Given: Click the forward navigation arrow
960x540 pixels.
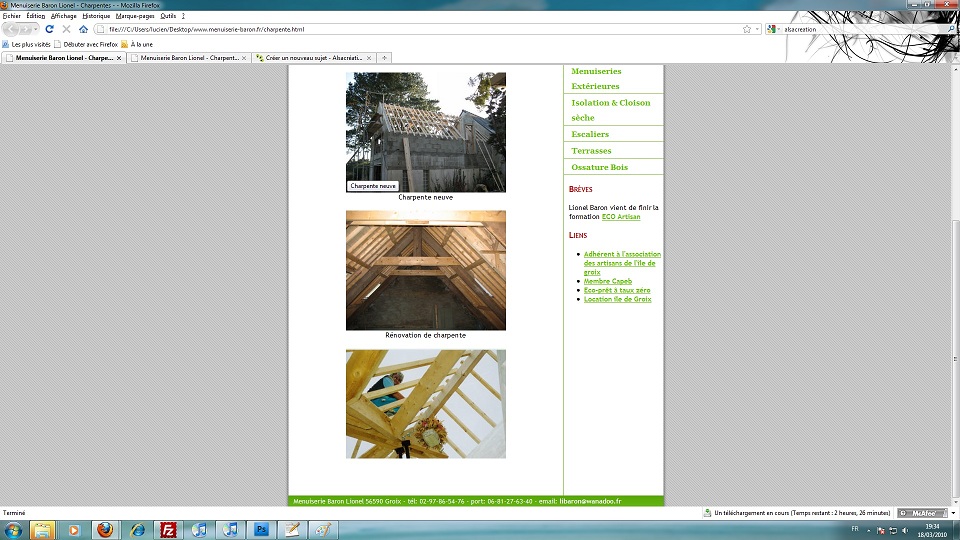Looking at the screenshot, I should coord(26,29).
